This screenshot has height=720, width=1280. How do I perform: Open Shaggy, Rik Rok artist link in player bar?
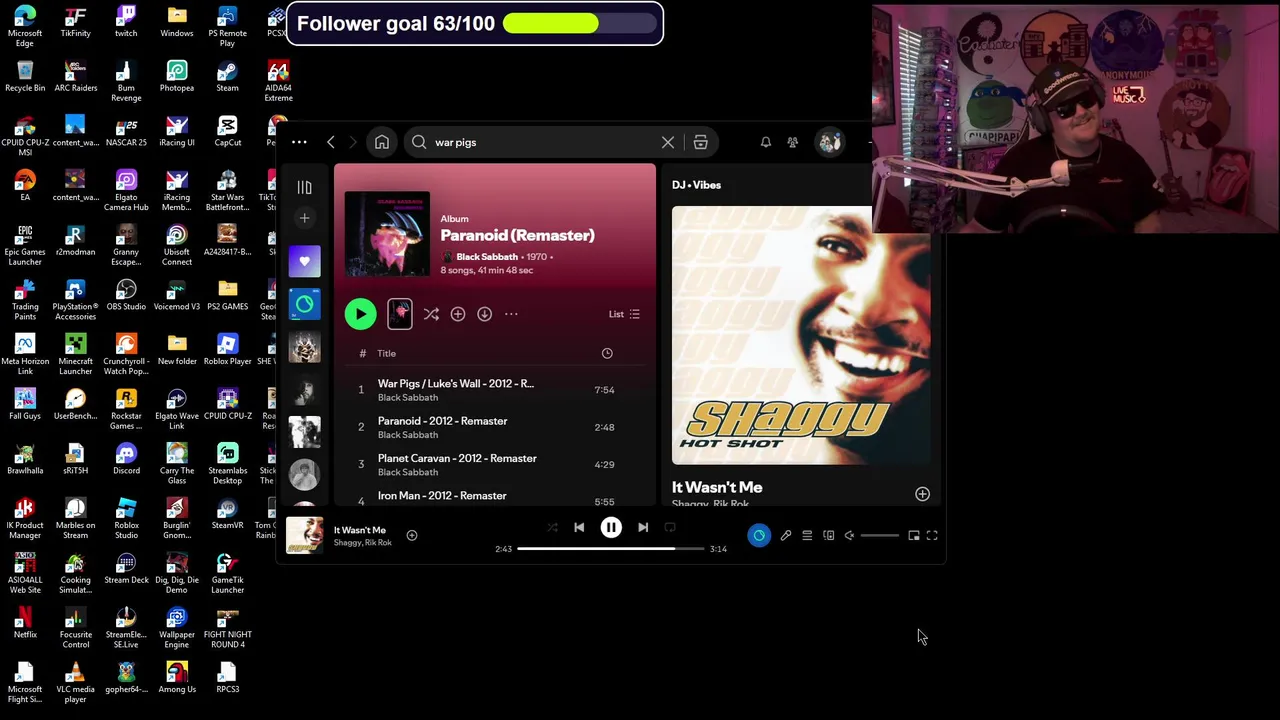click(363, 543)
